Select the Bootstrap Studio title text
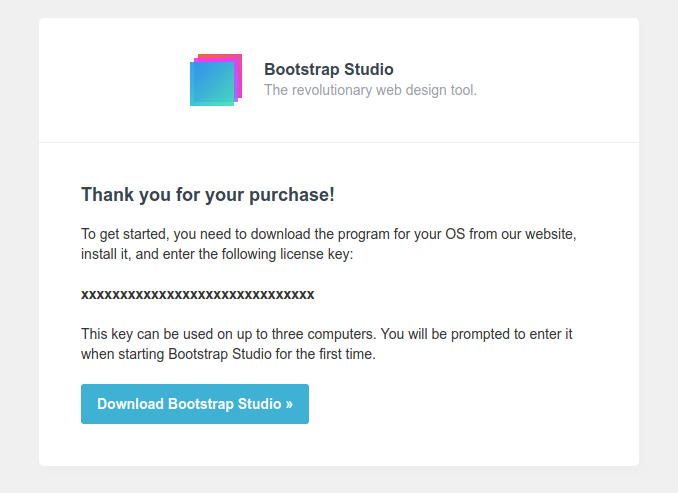Screen dimensions: 678x493 pyautogui.click(x=328, y=69)
